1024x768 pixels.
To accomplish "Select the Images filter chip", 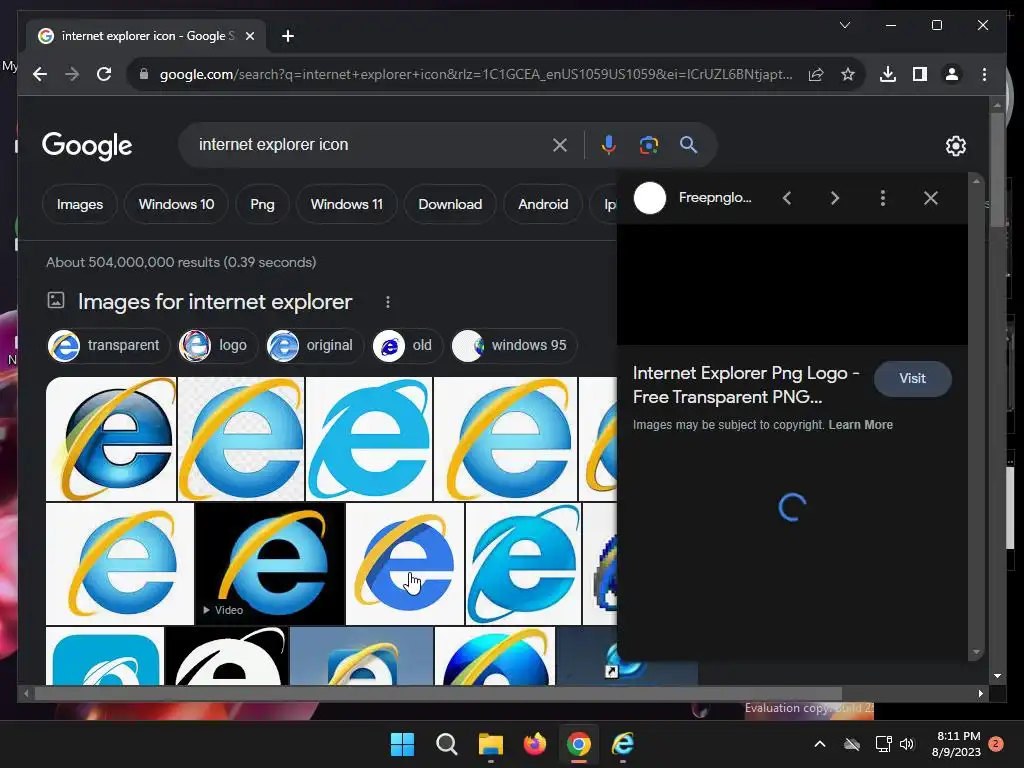I will (80, 204).
